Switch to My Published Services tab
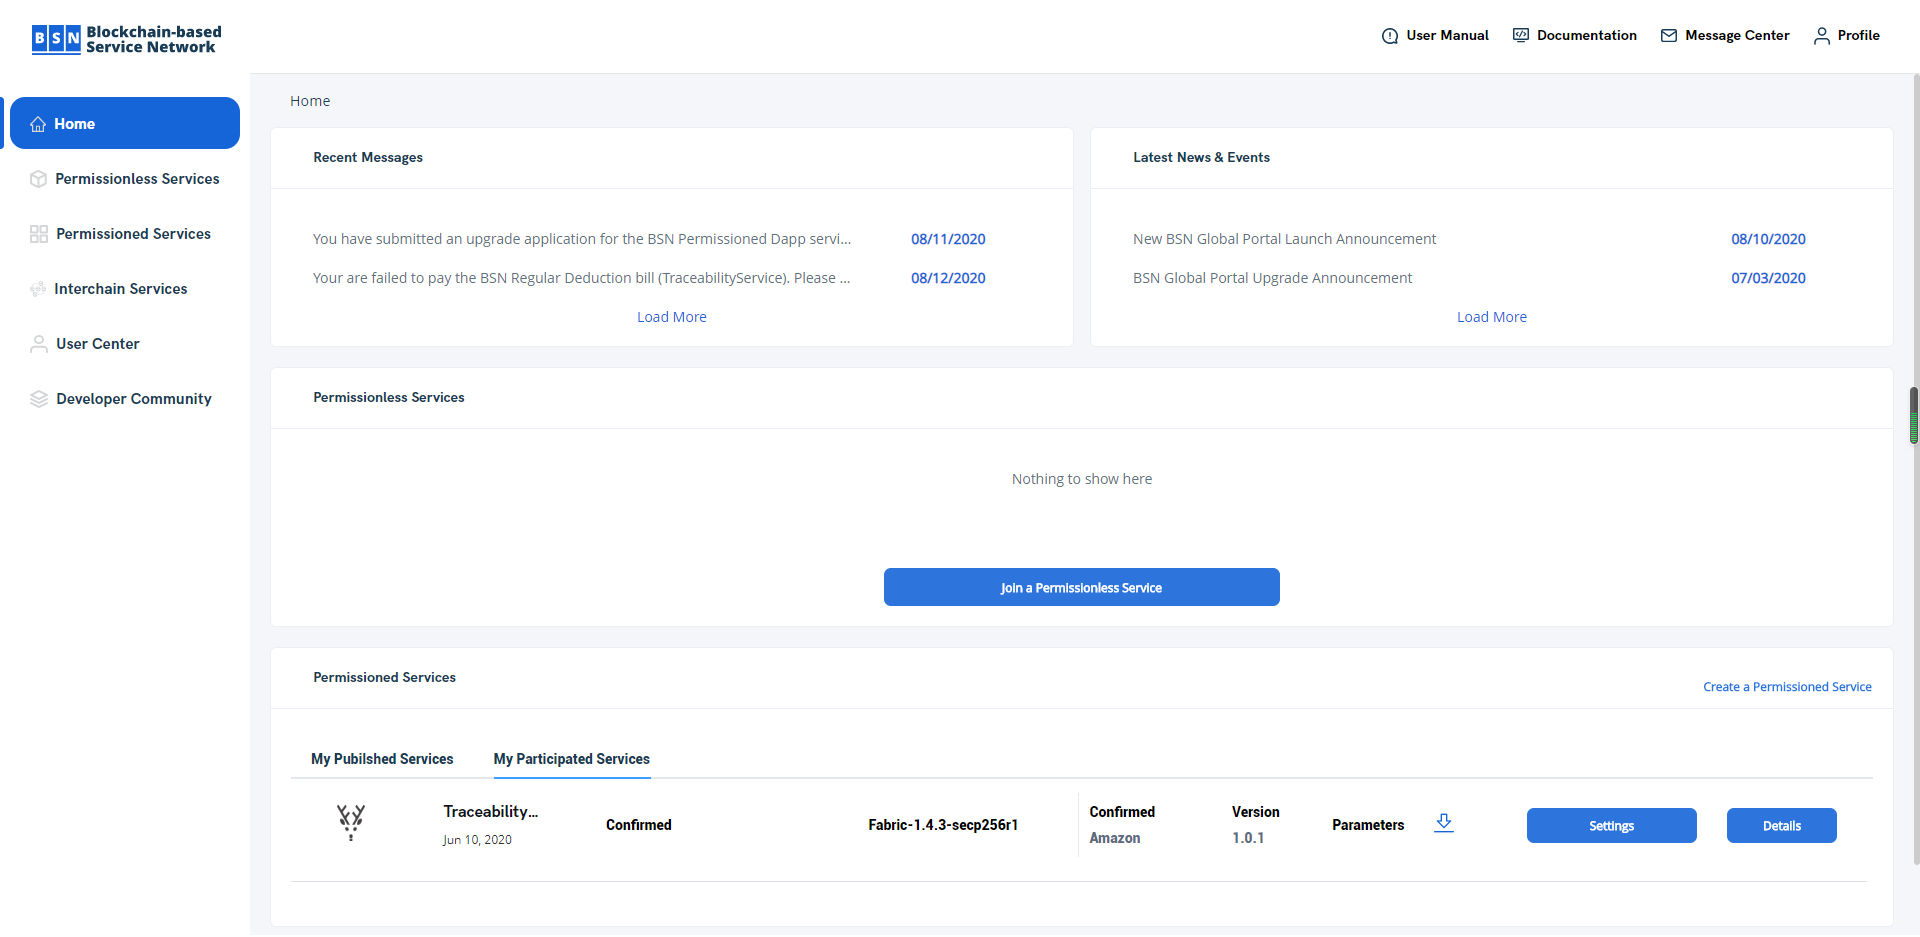This screenshot has width=1920, height=937. (x=382, y=759)
